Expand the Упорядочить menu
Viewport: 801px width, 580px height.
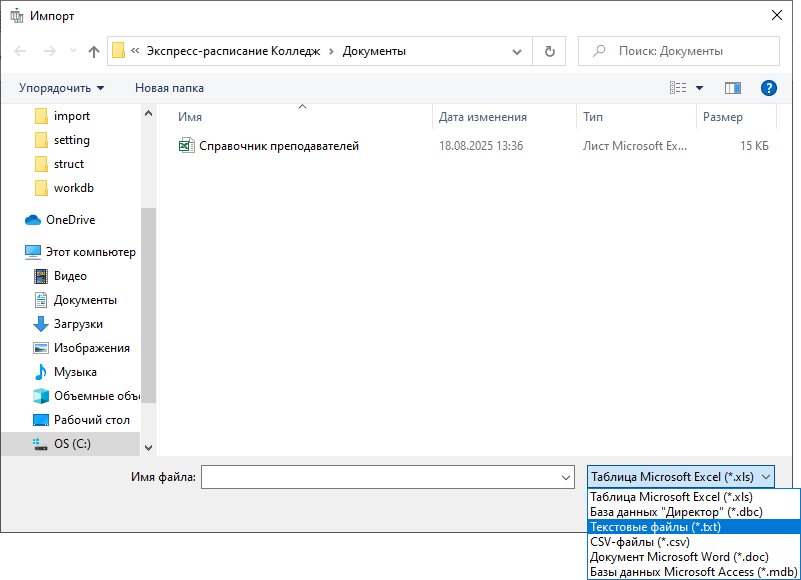pos(61,88)
